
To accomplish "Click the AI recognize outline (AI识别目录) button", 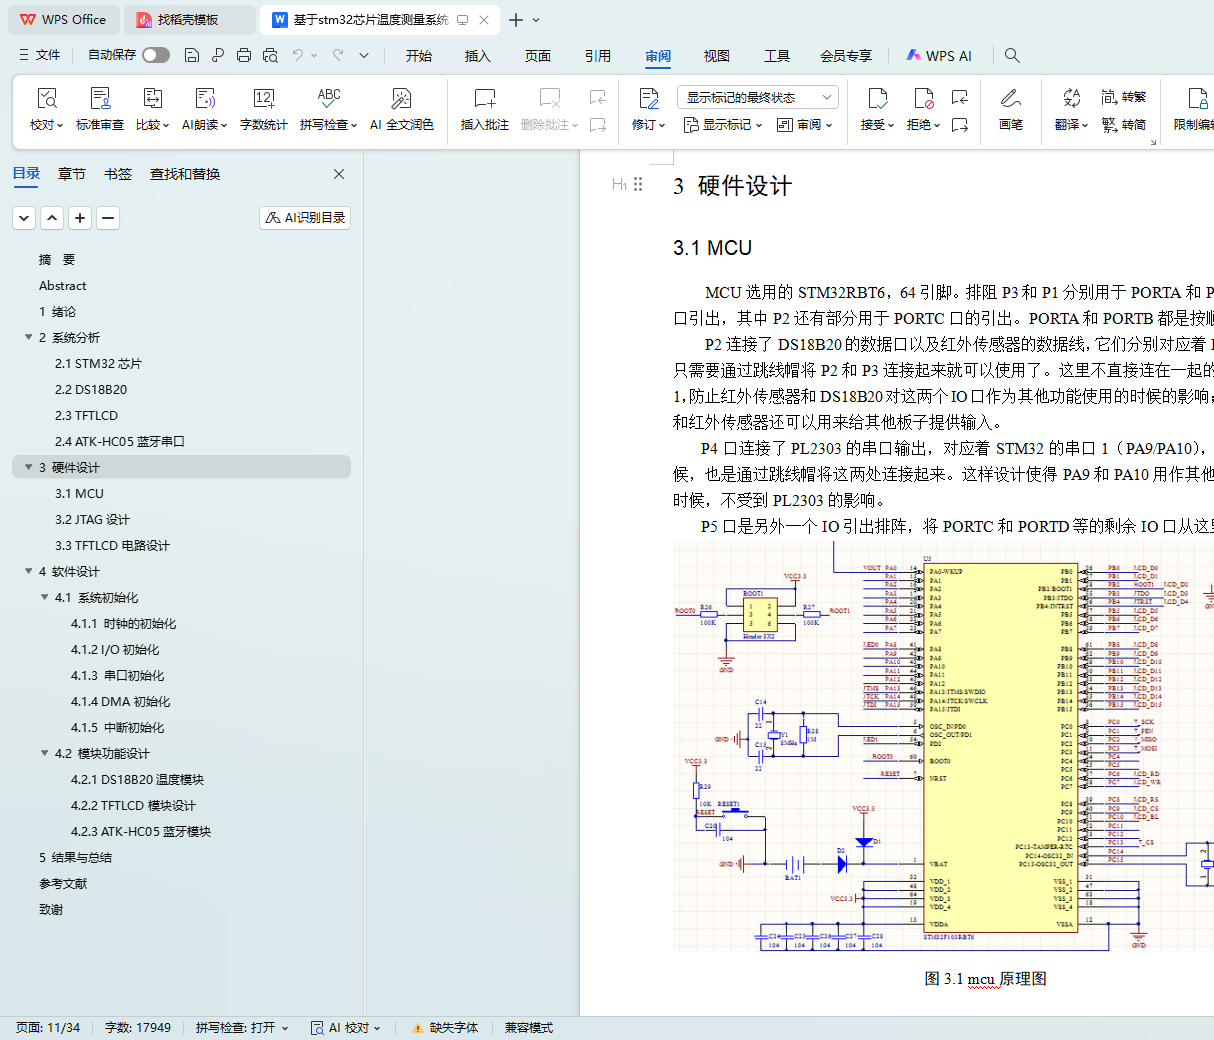I will pyautogui.click(x=305, y=218).
